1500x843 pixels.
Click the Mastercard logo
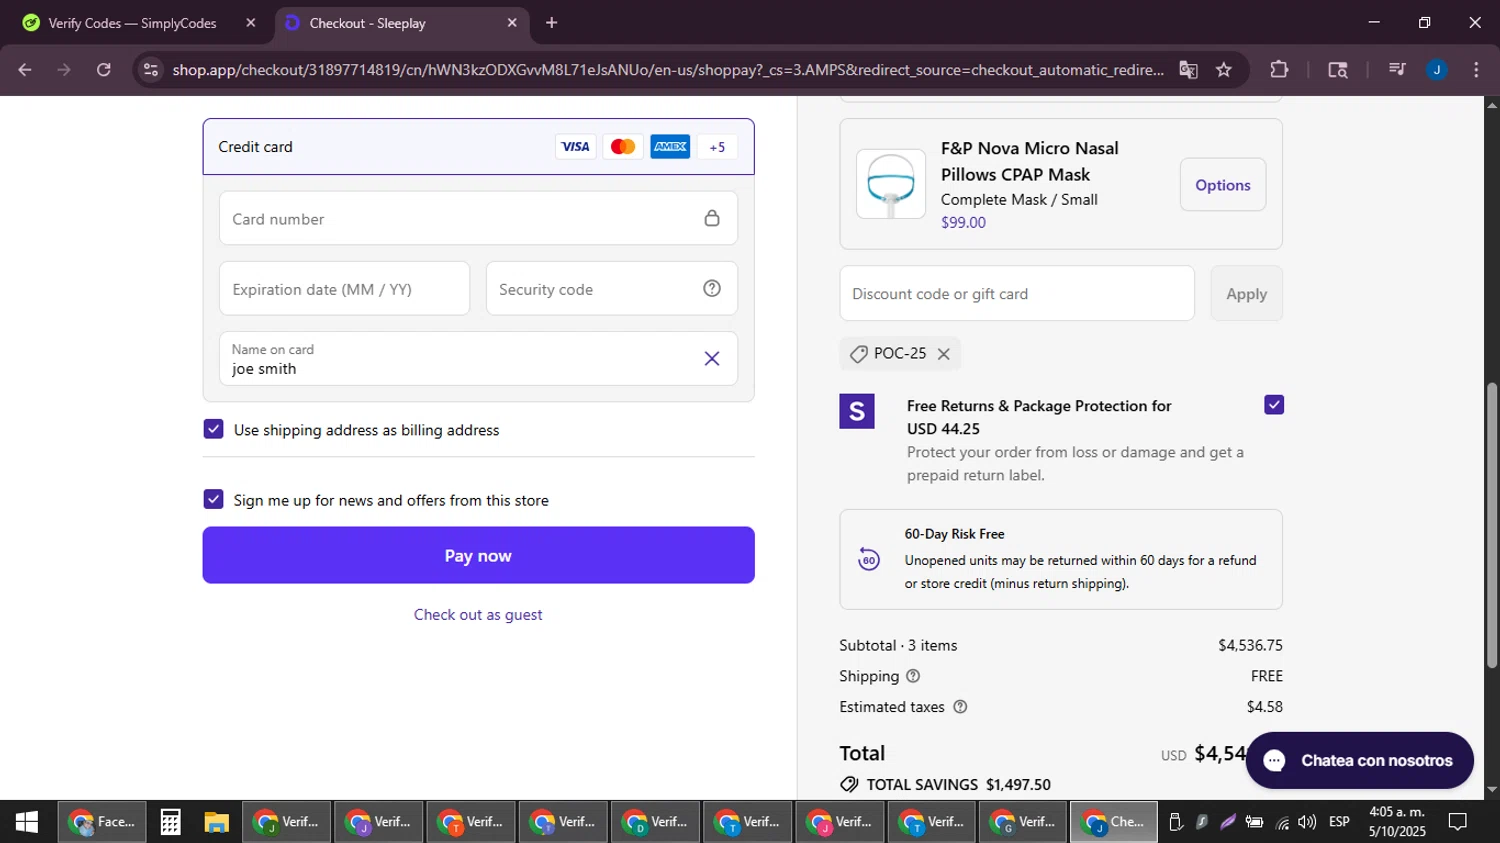coord(622,147)
